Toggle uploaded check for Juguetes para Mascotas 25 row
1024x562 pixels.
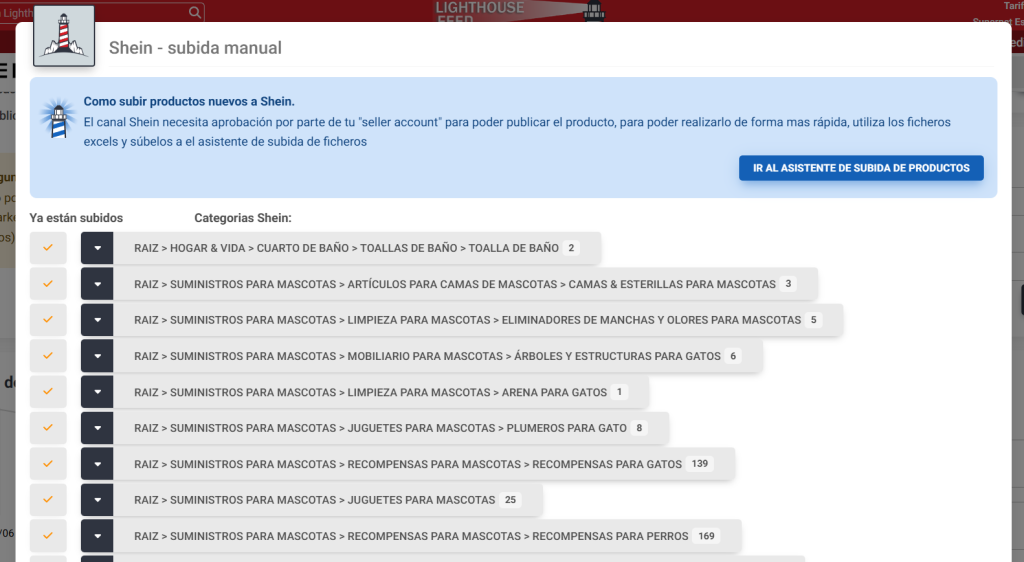48,499
